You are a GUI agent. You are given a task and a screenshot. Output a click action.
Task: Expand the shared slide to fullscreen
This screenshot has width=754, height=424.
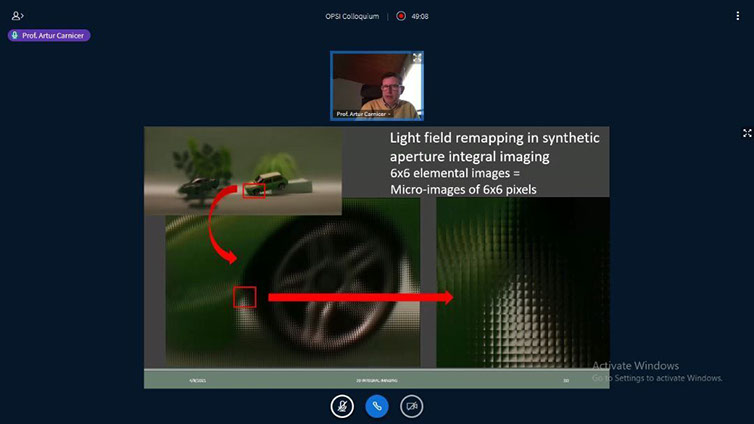[x=746, y=133]
